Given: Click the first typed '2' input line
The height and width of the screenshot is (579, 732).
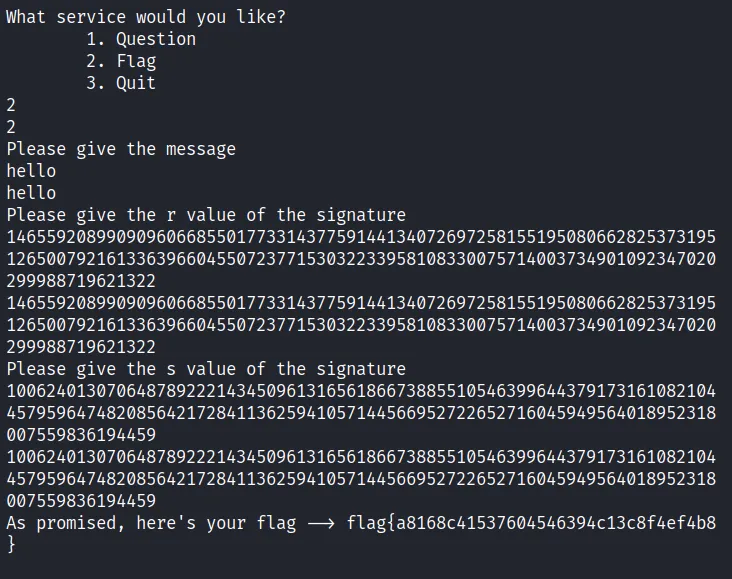Looking at the screenshot, I should click(x=11, y=105).
